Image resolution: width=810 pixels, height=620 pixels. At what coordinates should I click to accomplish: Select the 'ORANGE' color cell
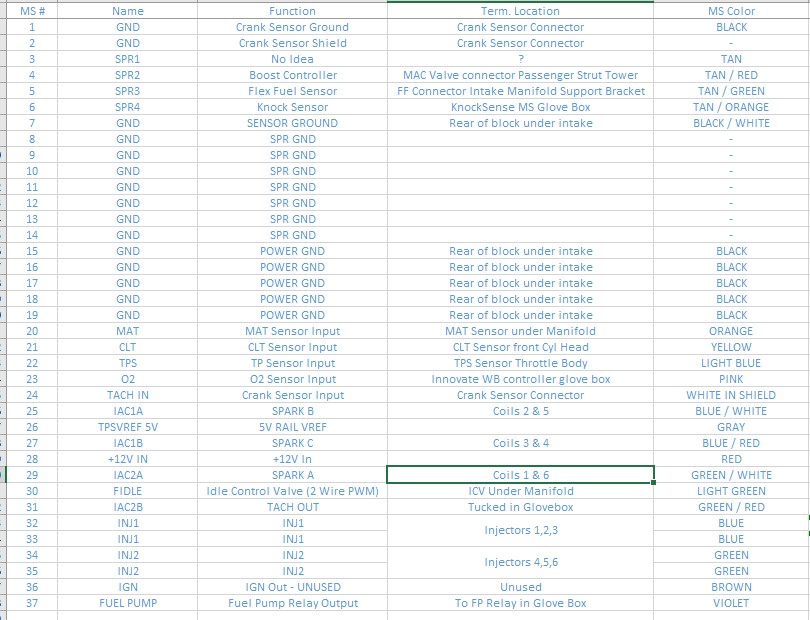point(731,331)
